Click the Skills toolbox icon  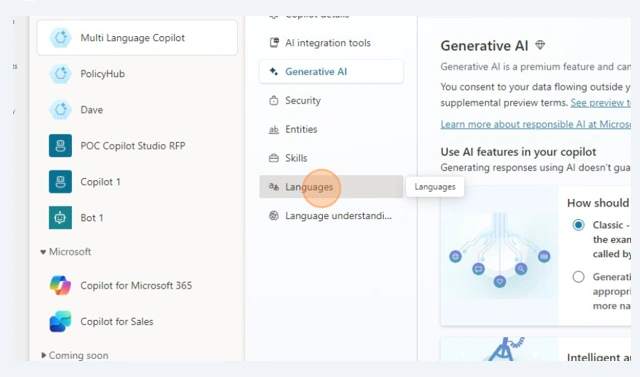coord(273,158)
